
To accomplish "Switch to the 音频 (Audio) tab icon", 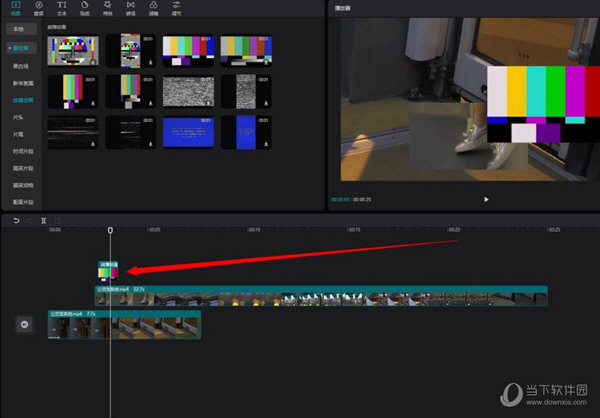I will (38, 9).
